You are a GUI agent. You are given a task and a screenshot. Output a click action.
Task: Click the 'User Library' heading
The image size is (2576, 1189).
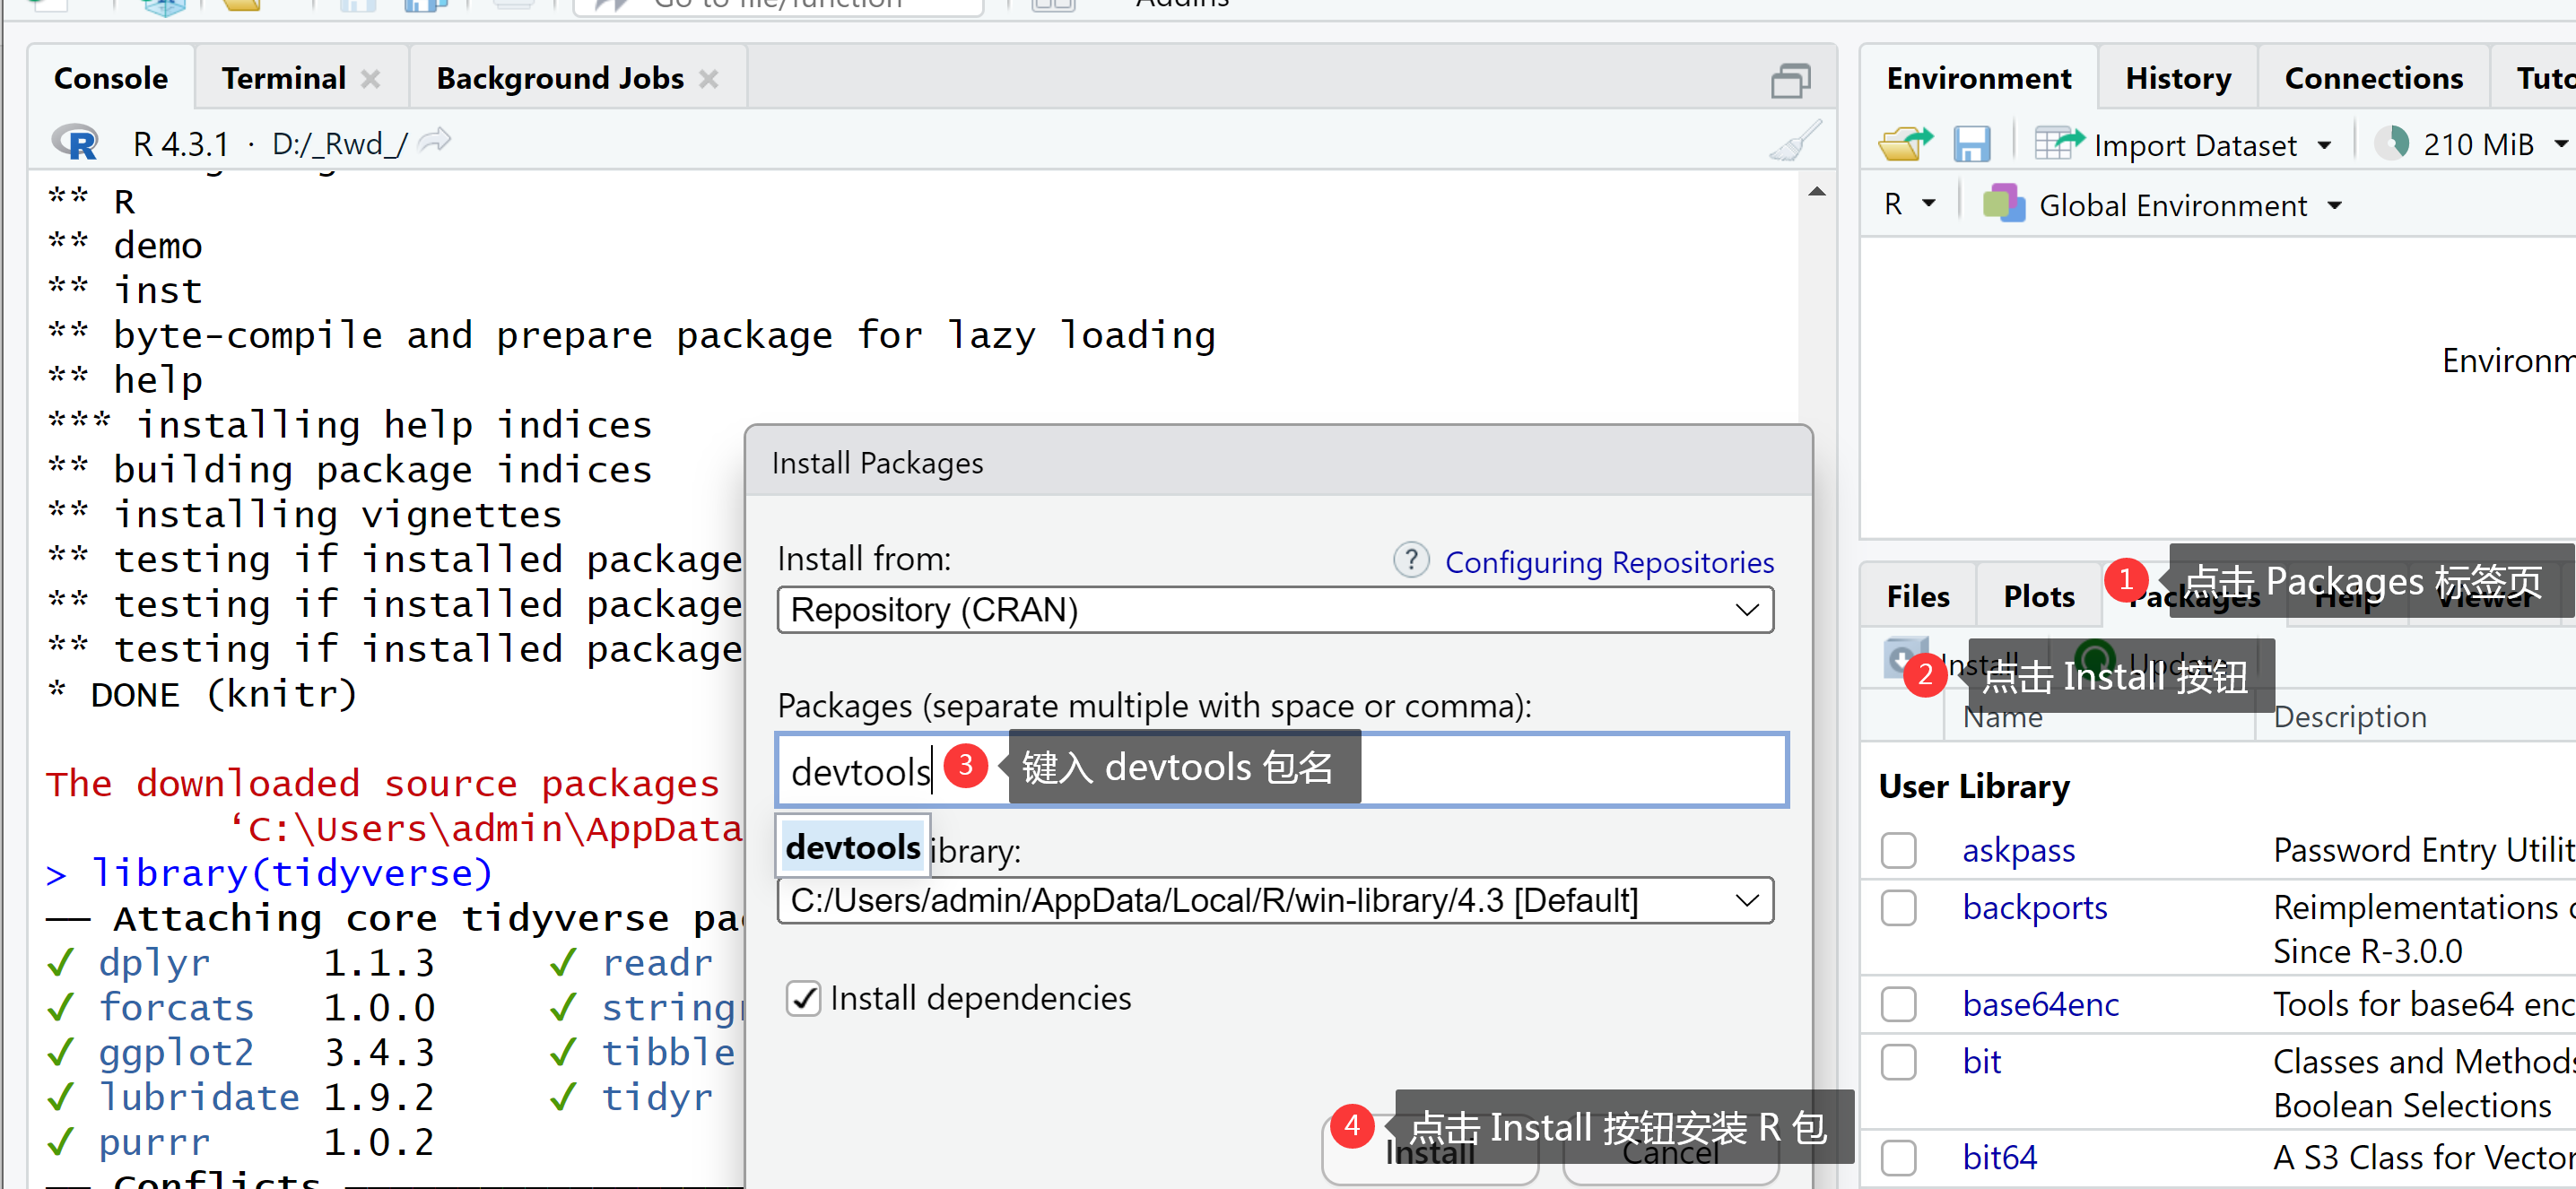[1974, 787]
